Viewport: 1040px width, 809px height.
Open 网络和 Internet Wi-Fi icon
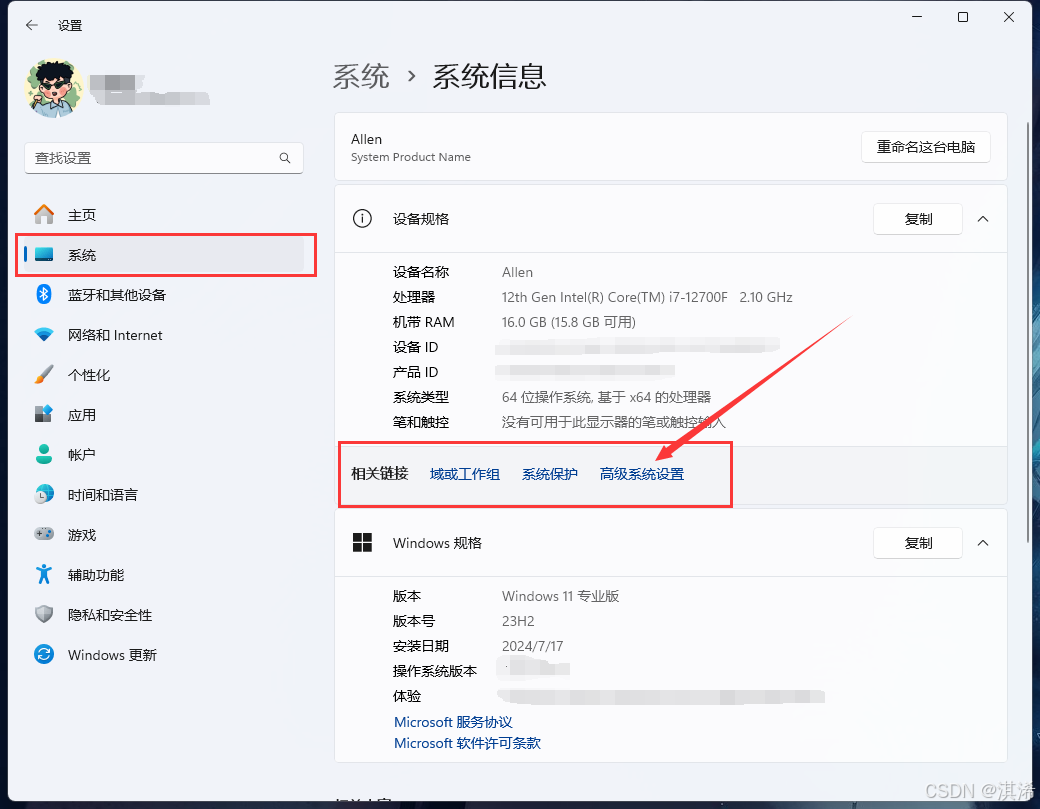(x=44, y=335)
